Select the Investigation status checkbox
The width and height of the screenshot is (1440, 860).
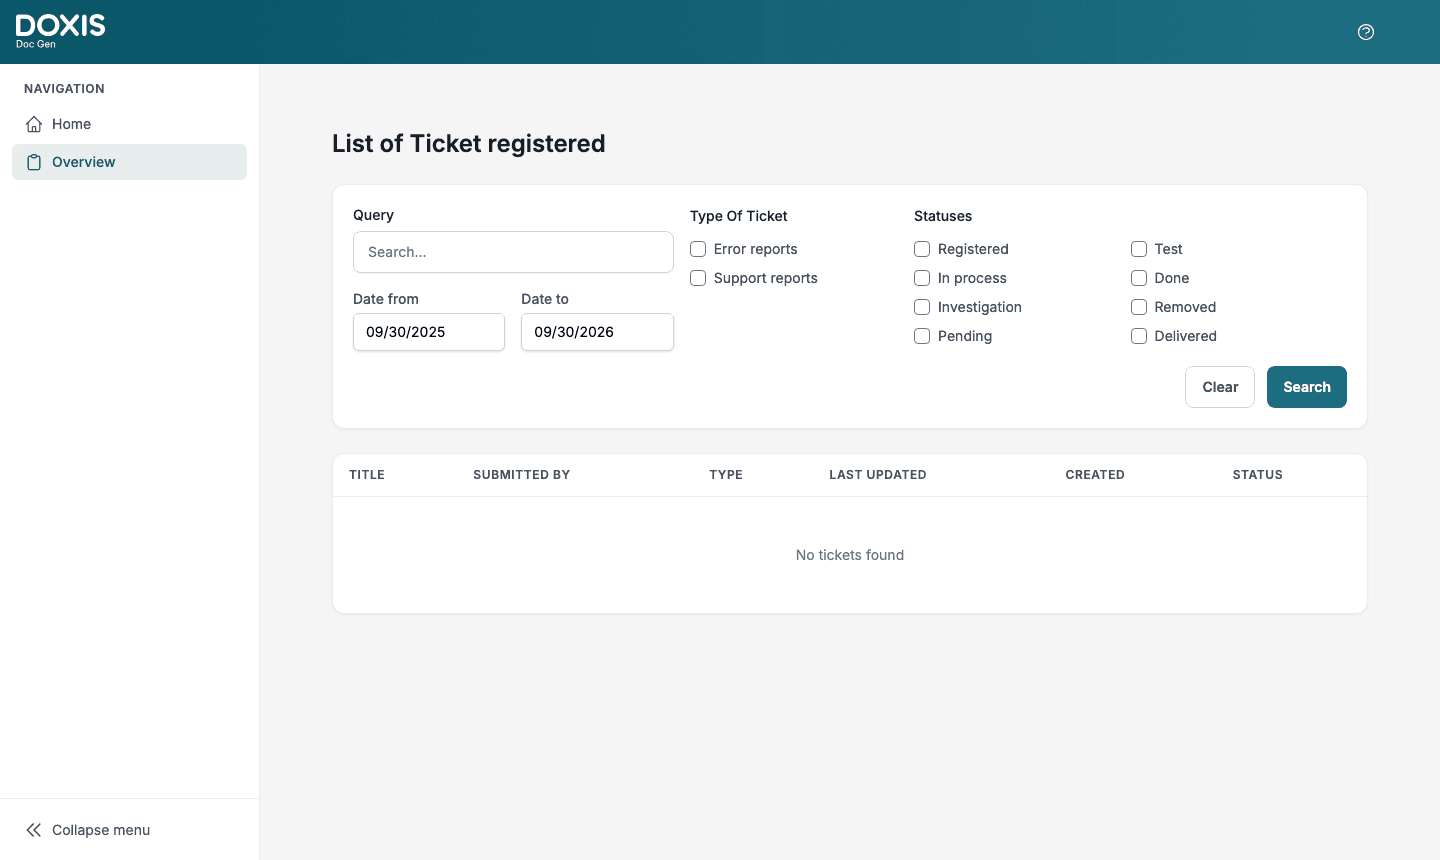tap(922, 307)
